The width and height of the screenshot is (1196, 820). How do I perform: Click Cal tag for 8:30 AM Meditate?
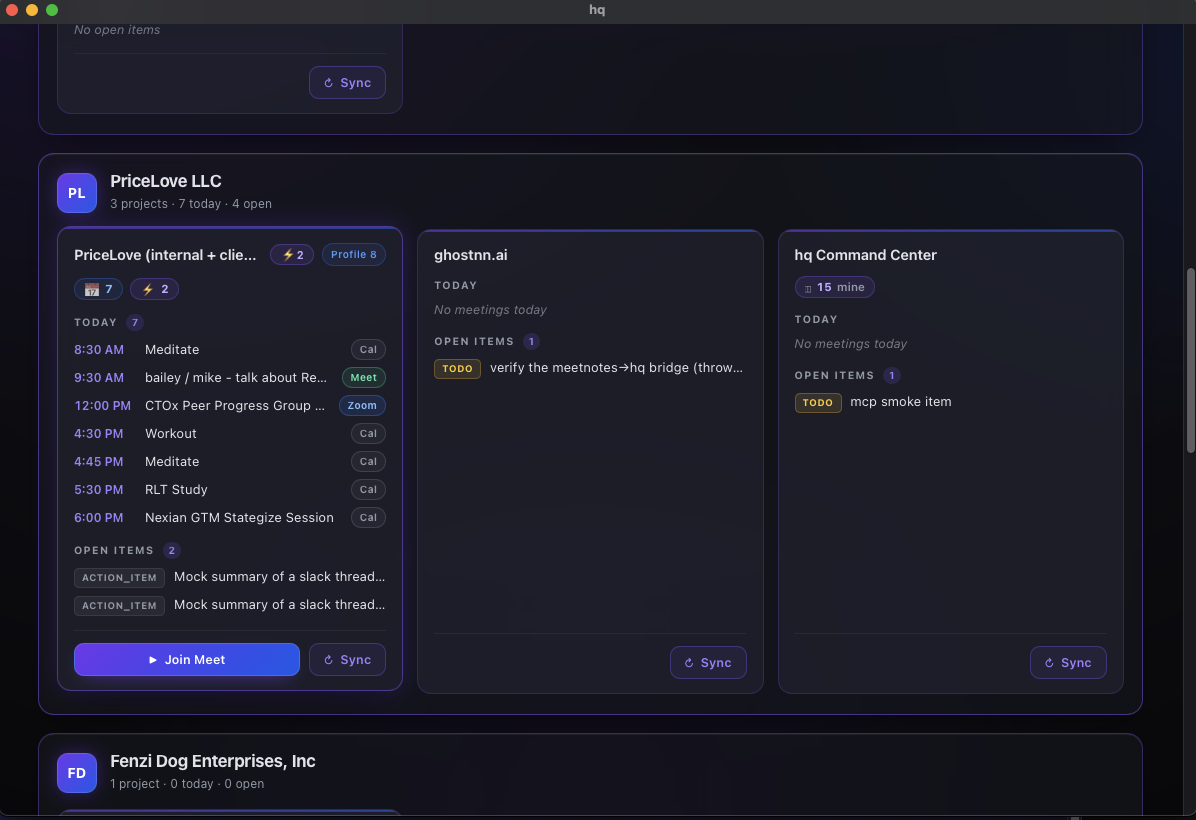[x=368, y=349]
